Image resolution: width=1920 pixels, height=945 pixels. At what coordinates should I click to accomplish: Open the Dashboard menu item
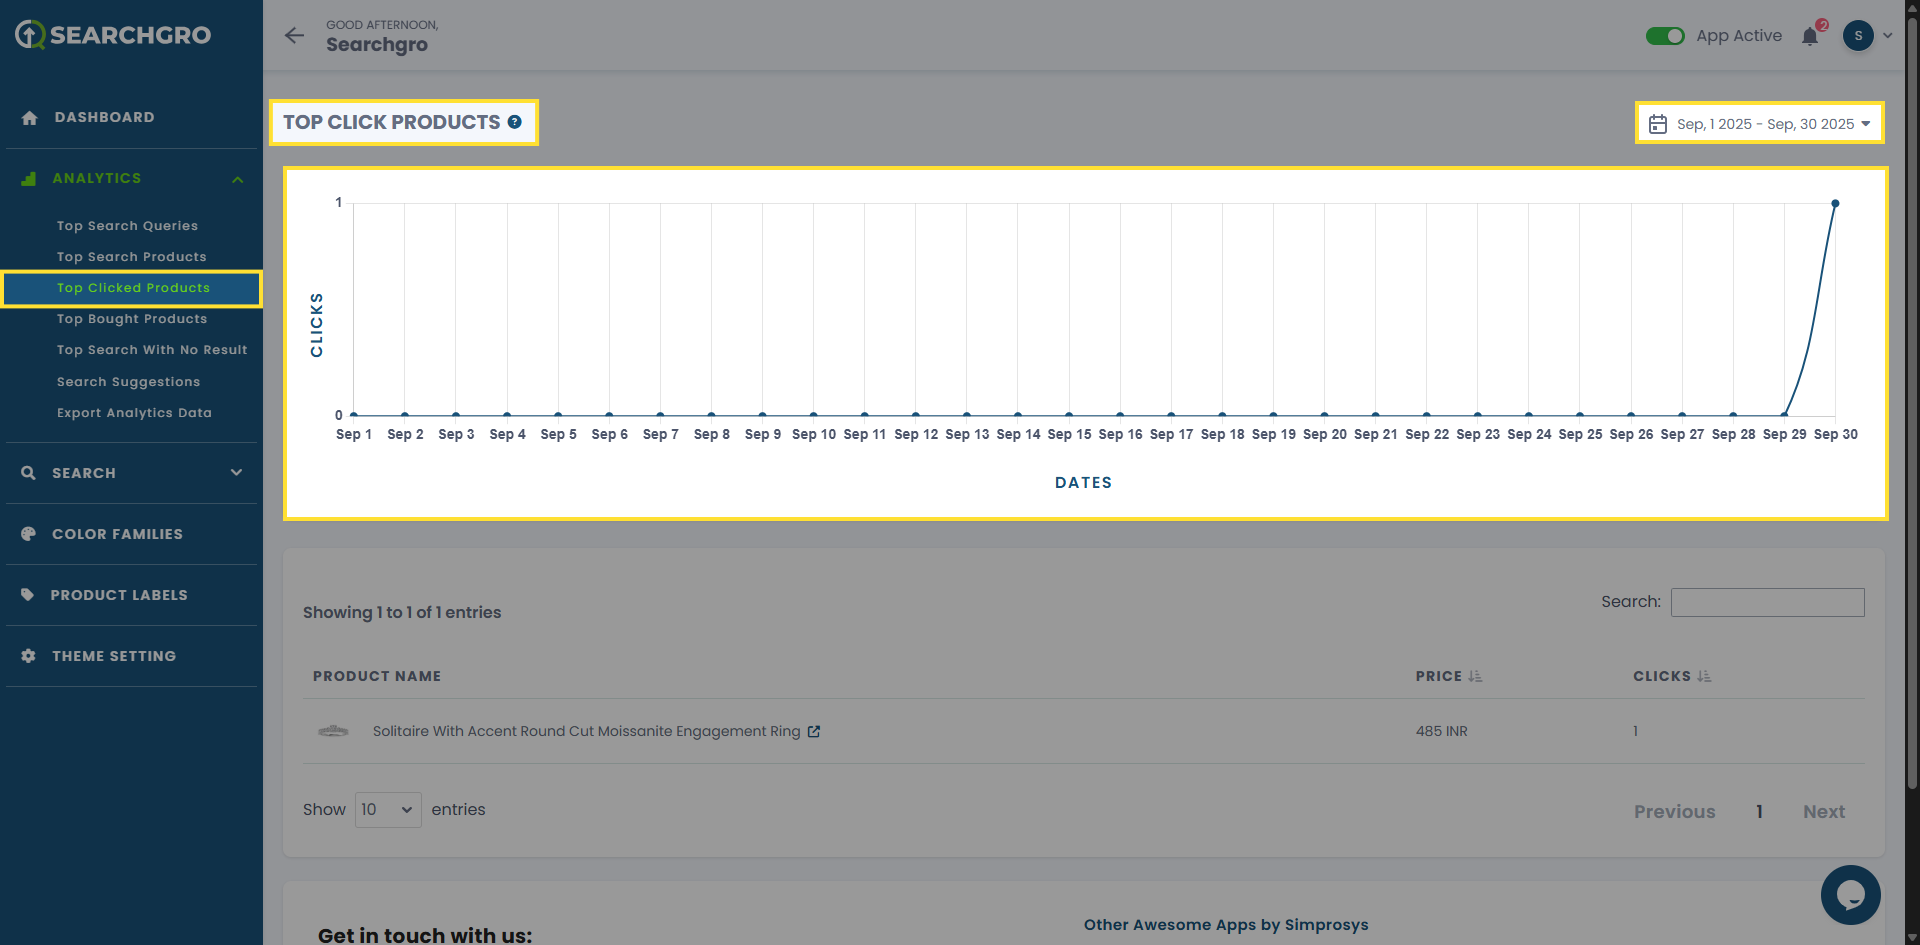coord(104,118)
